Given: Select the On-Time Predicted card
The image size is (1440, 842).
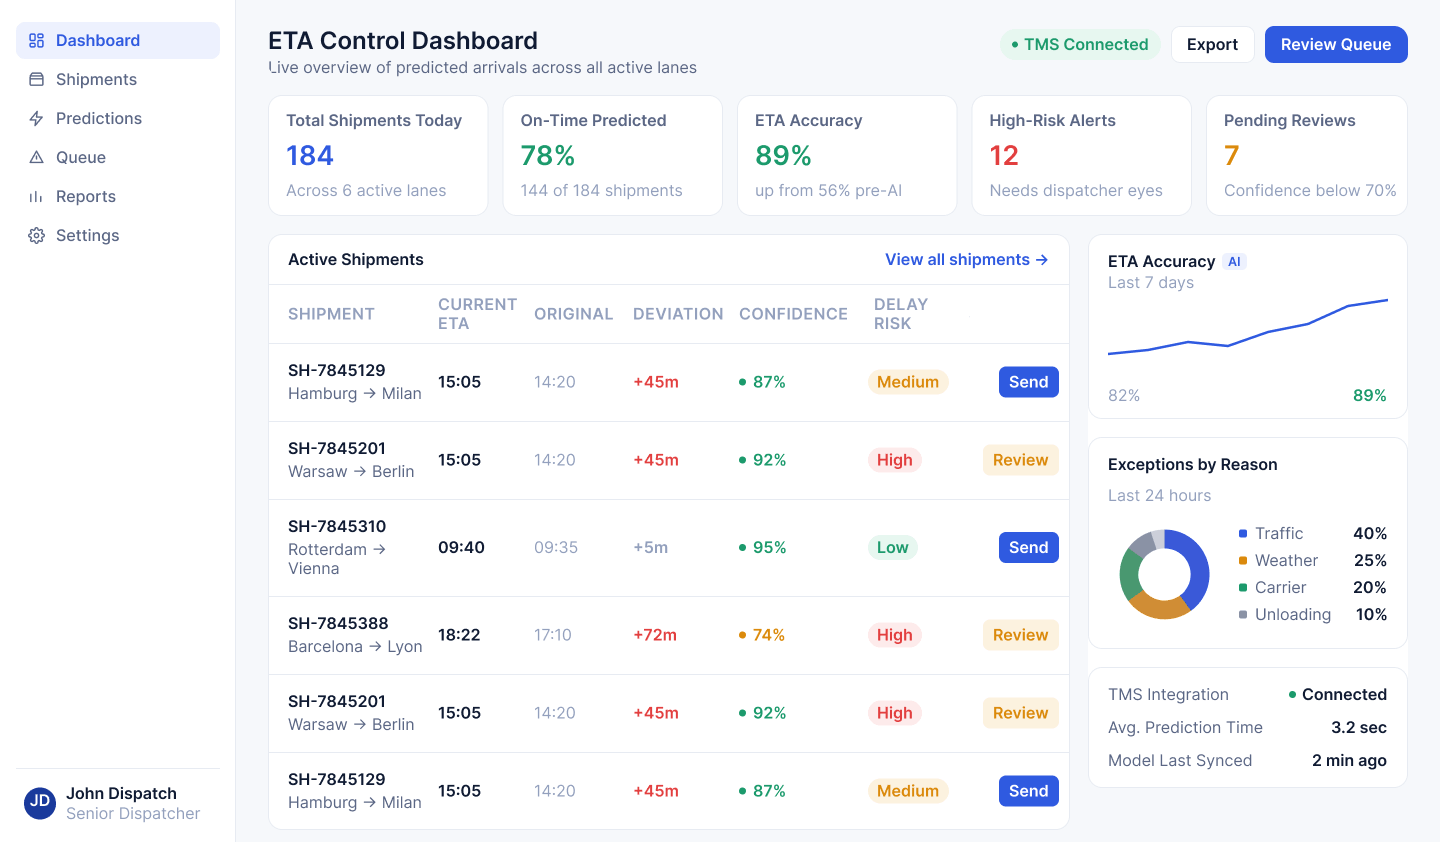Looking at the screenshot, I should (612, 155).
